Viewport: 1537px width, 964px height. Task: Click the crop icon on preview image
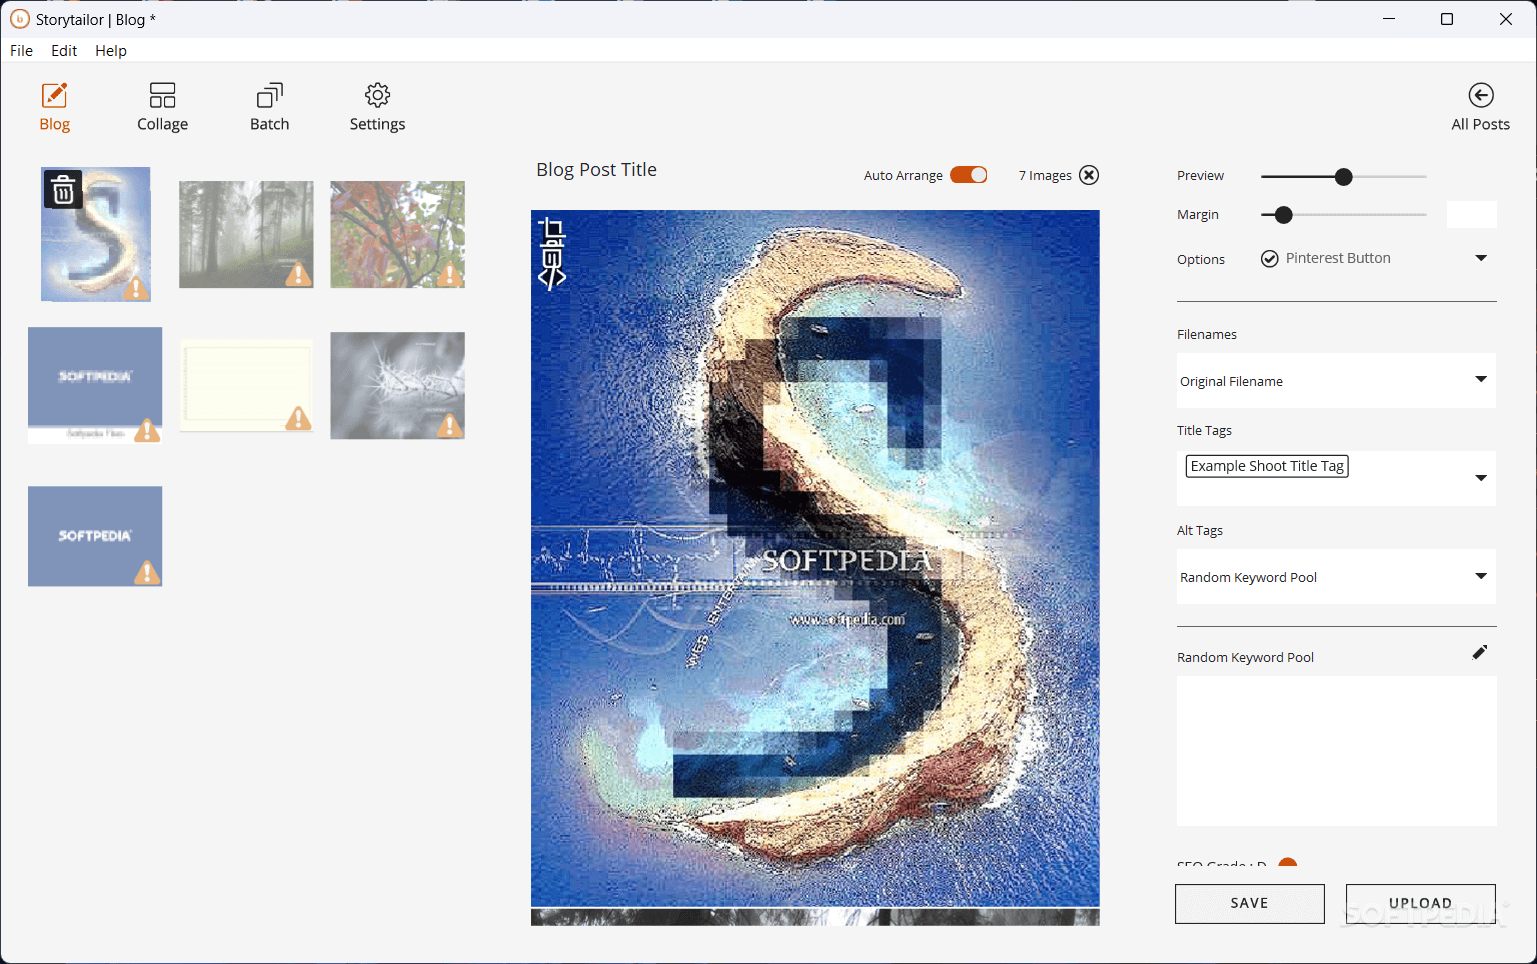552,229
